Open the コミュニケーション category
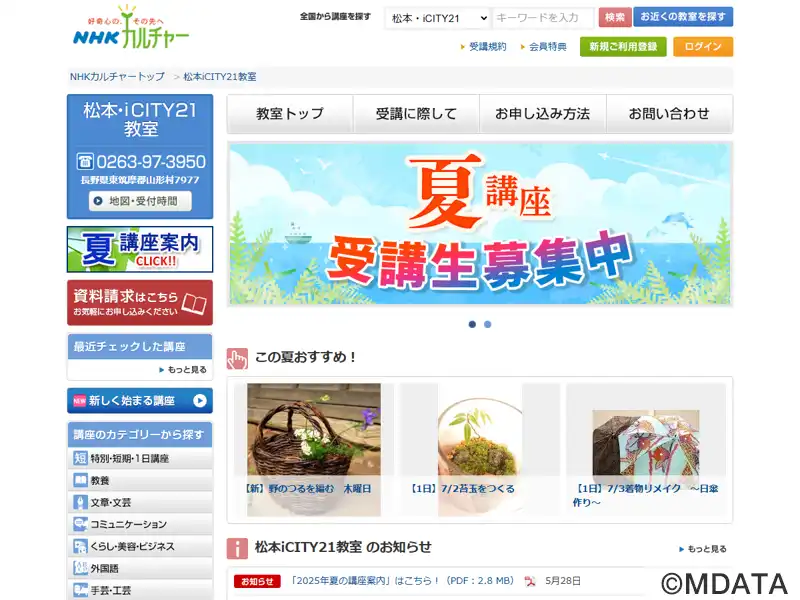Viewport: 800px width, 600px height. point(140,524)
